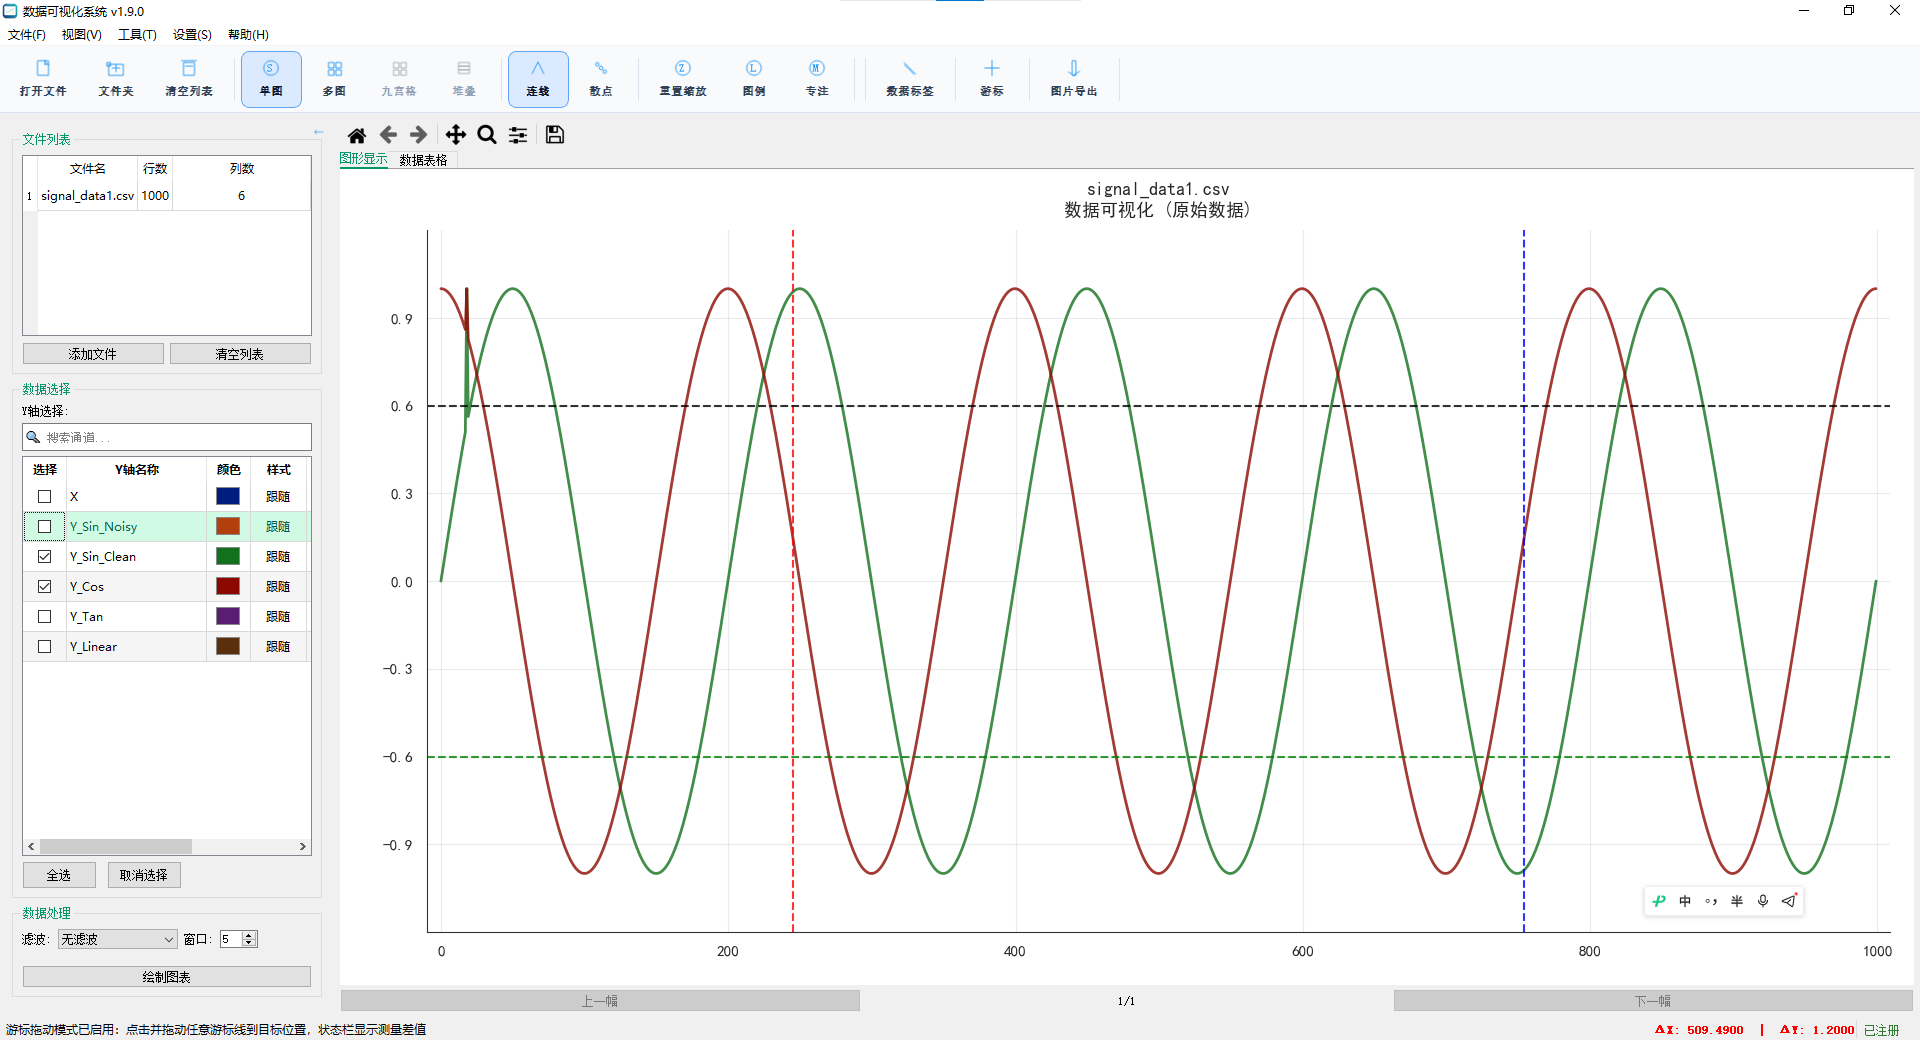Screen dimensions: 1920x1040
Task: Click the 全选 select all button
Action: [x=59, y=875]
